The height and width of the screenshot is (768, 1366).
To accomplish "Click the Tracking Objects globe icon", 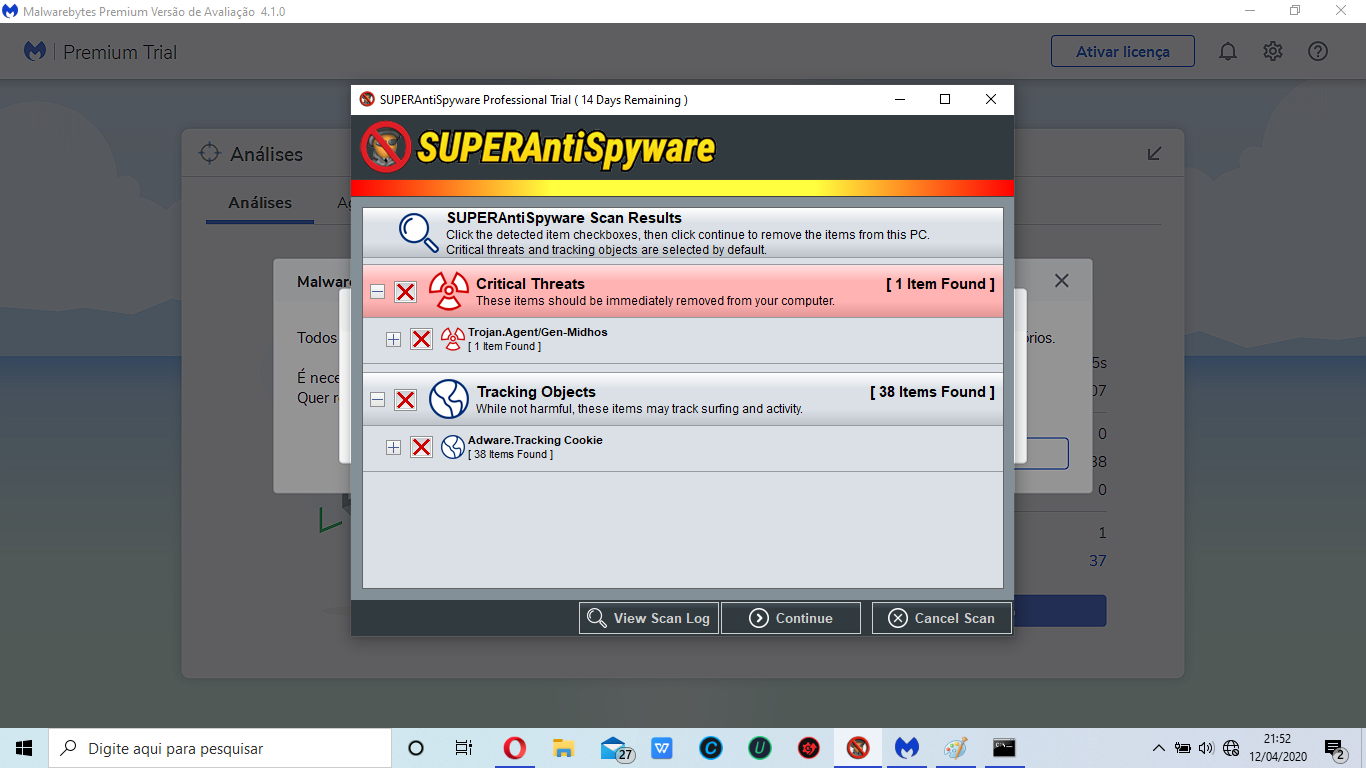I will (449, 399).
